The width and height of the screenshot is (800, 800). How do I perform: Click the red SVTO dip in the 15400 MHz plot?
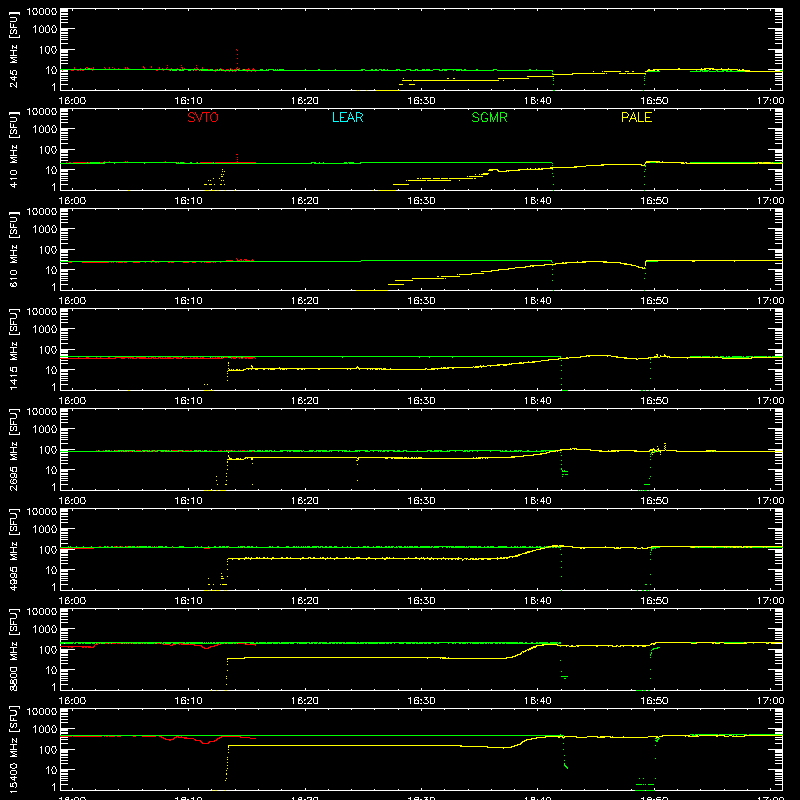click(x=205, y=742)
